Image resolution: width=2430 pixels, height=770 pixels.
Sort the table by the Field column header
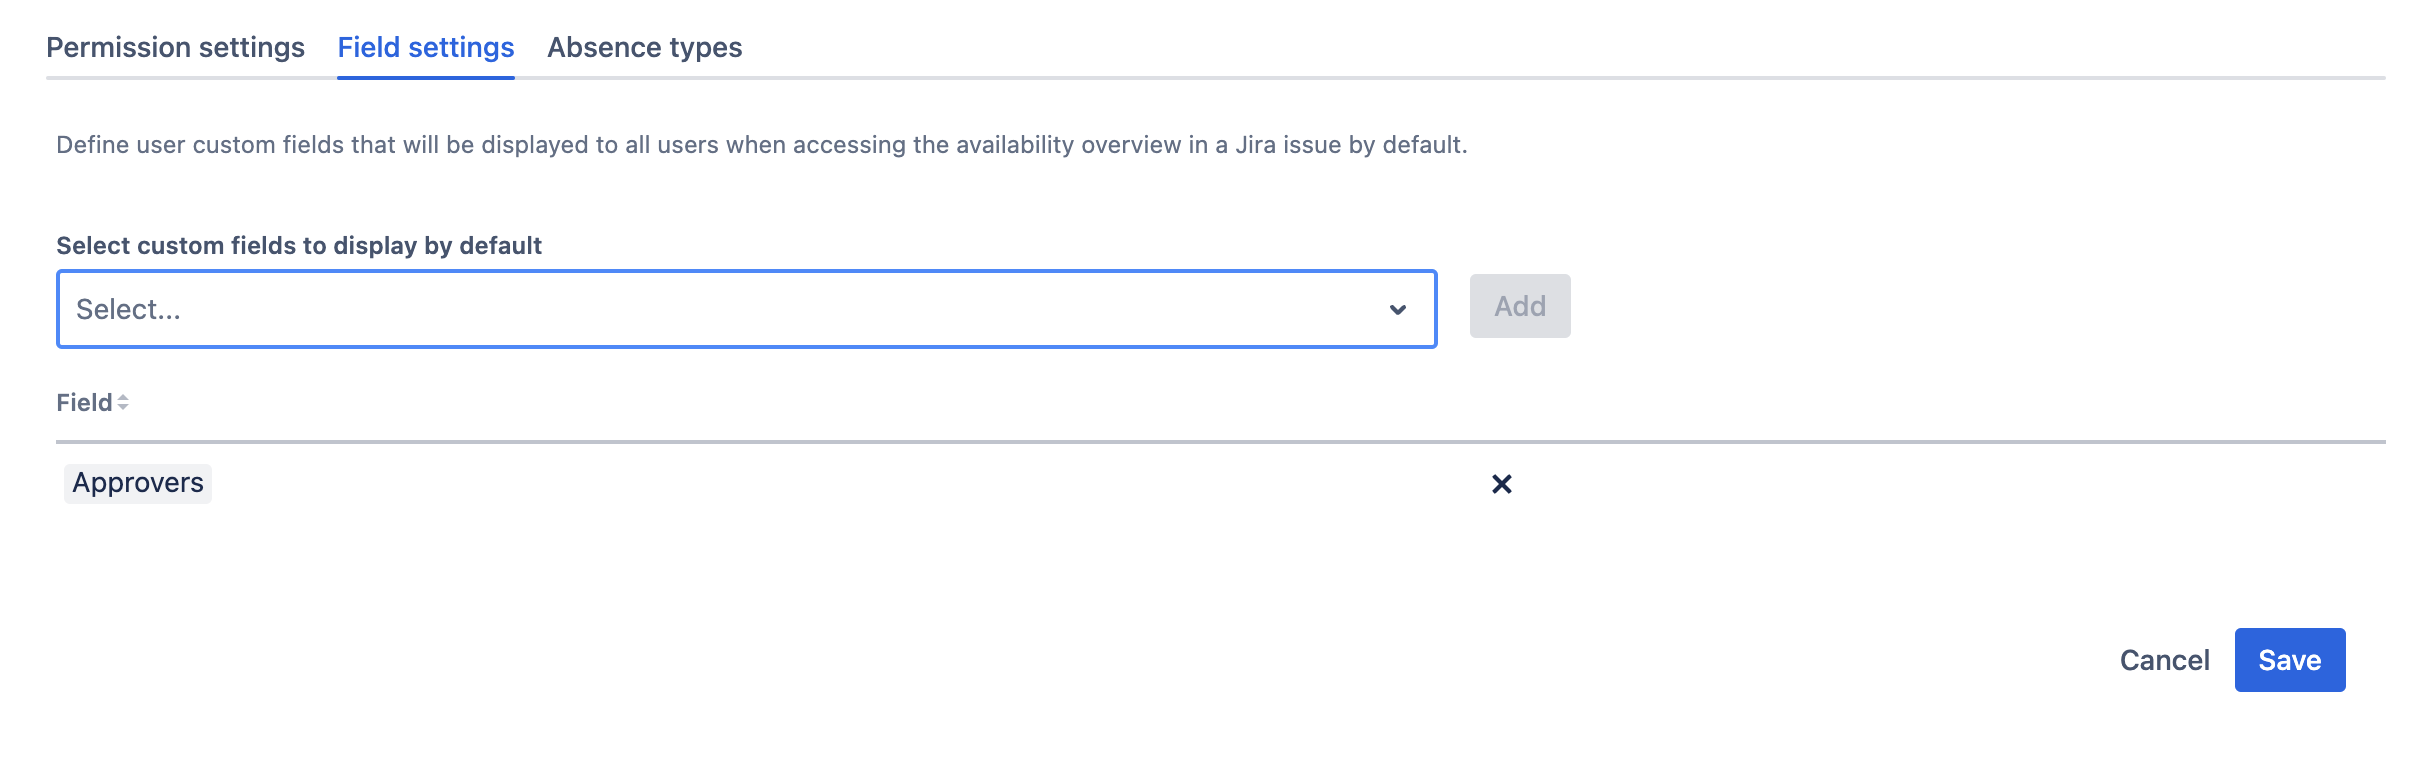click(85, 402)
